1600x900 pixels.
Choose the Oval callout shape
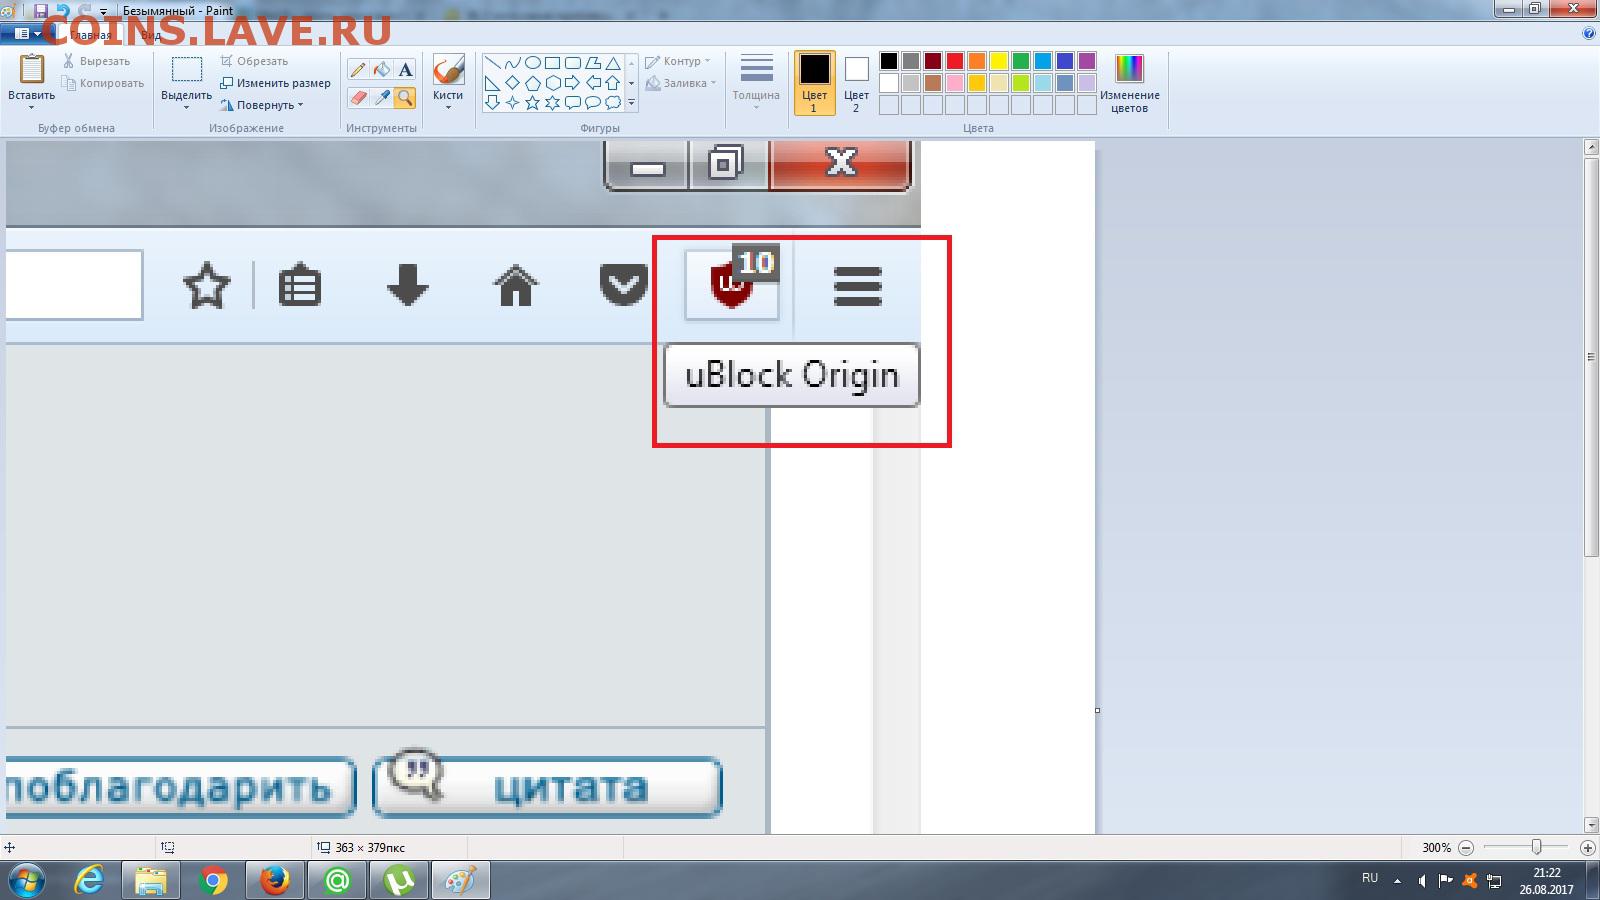[592, 102]
